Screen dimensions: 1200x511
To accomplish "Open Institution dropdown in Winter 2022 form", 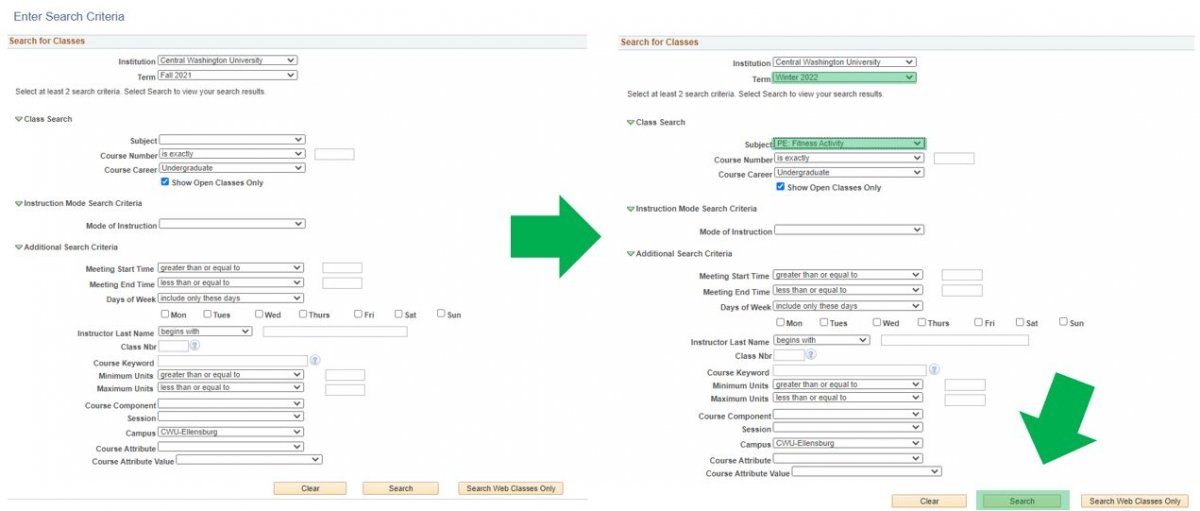I will pyautogui.click(x=844, y=62).
